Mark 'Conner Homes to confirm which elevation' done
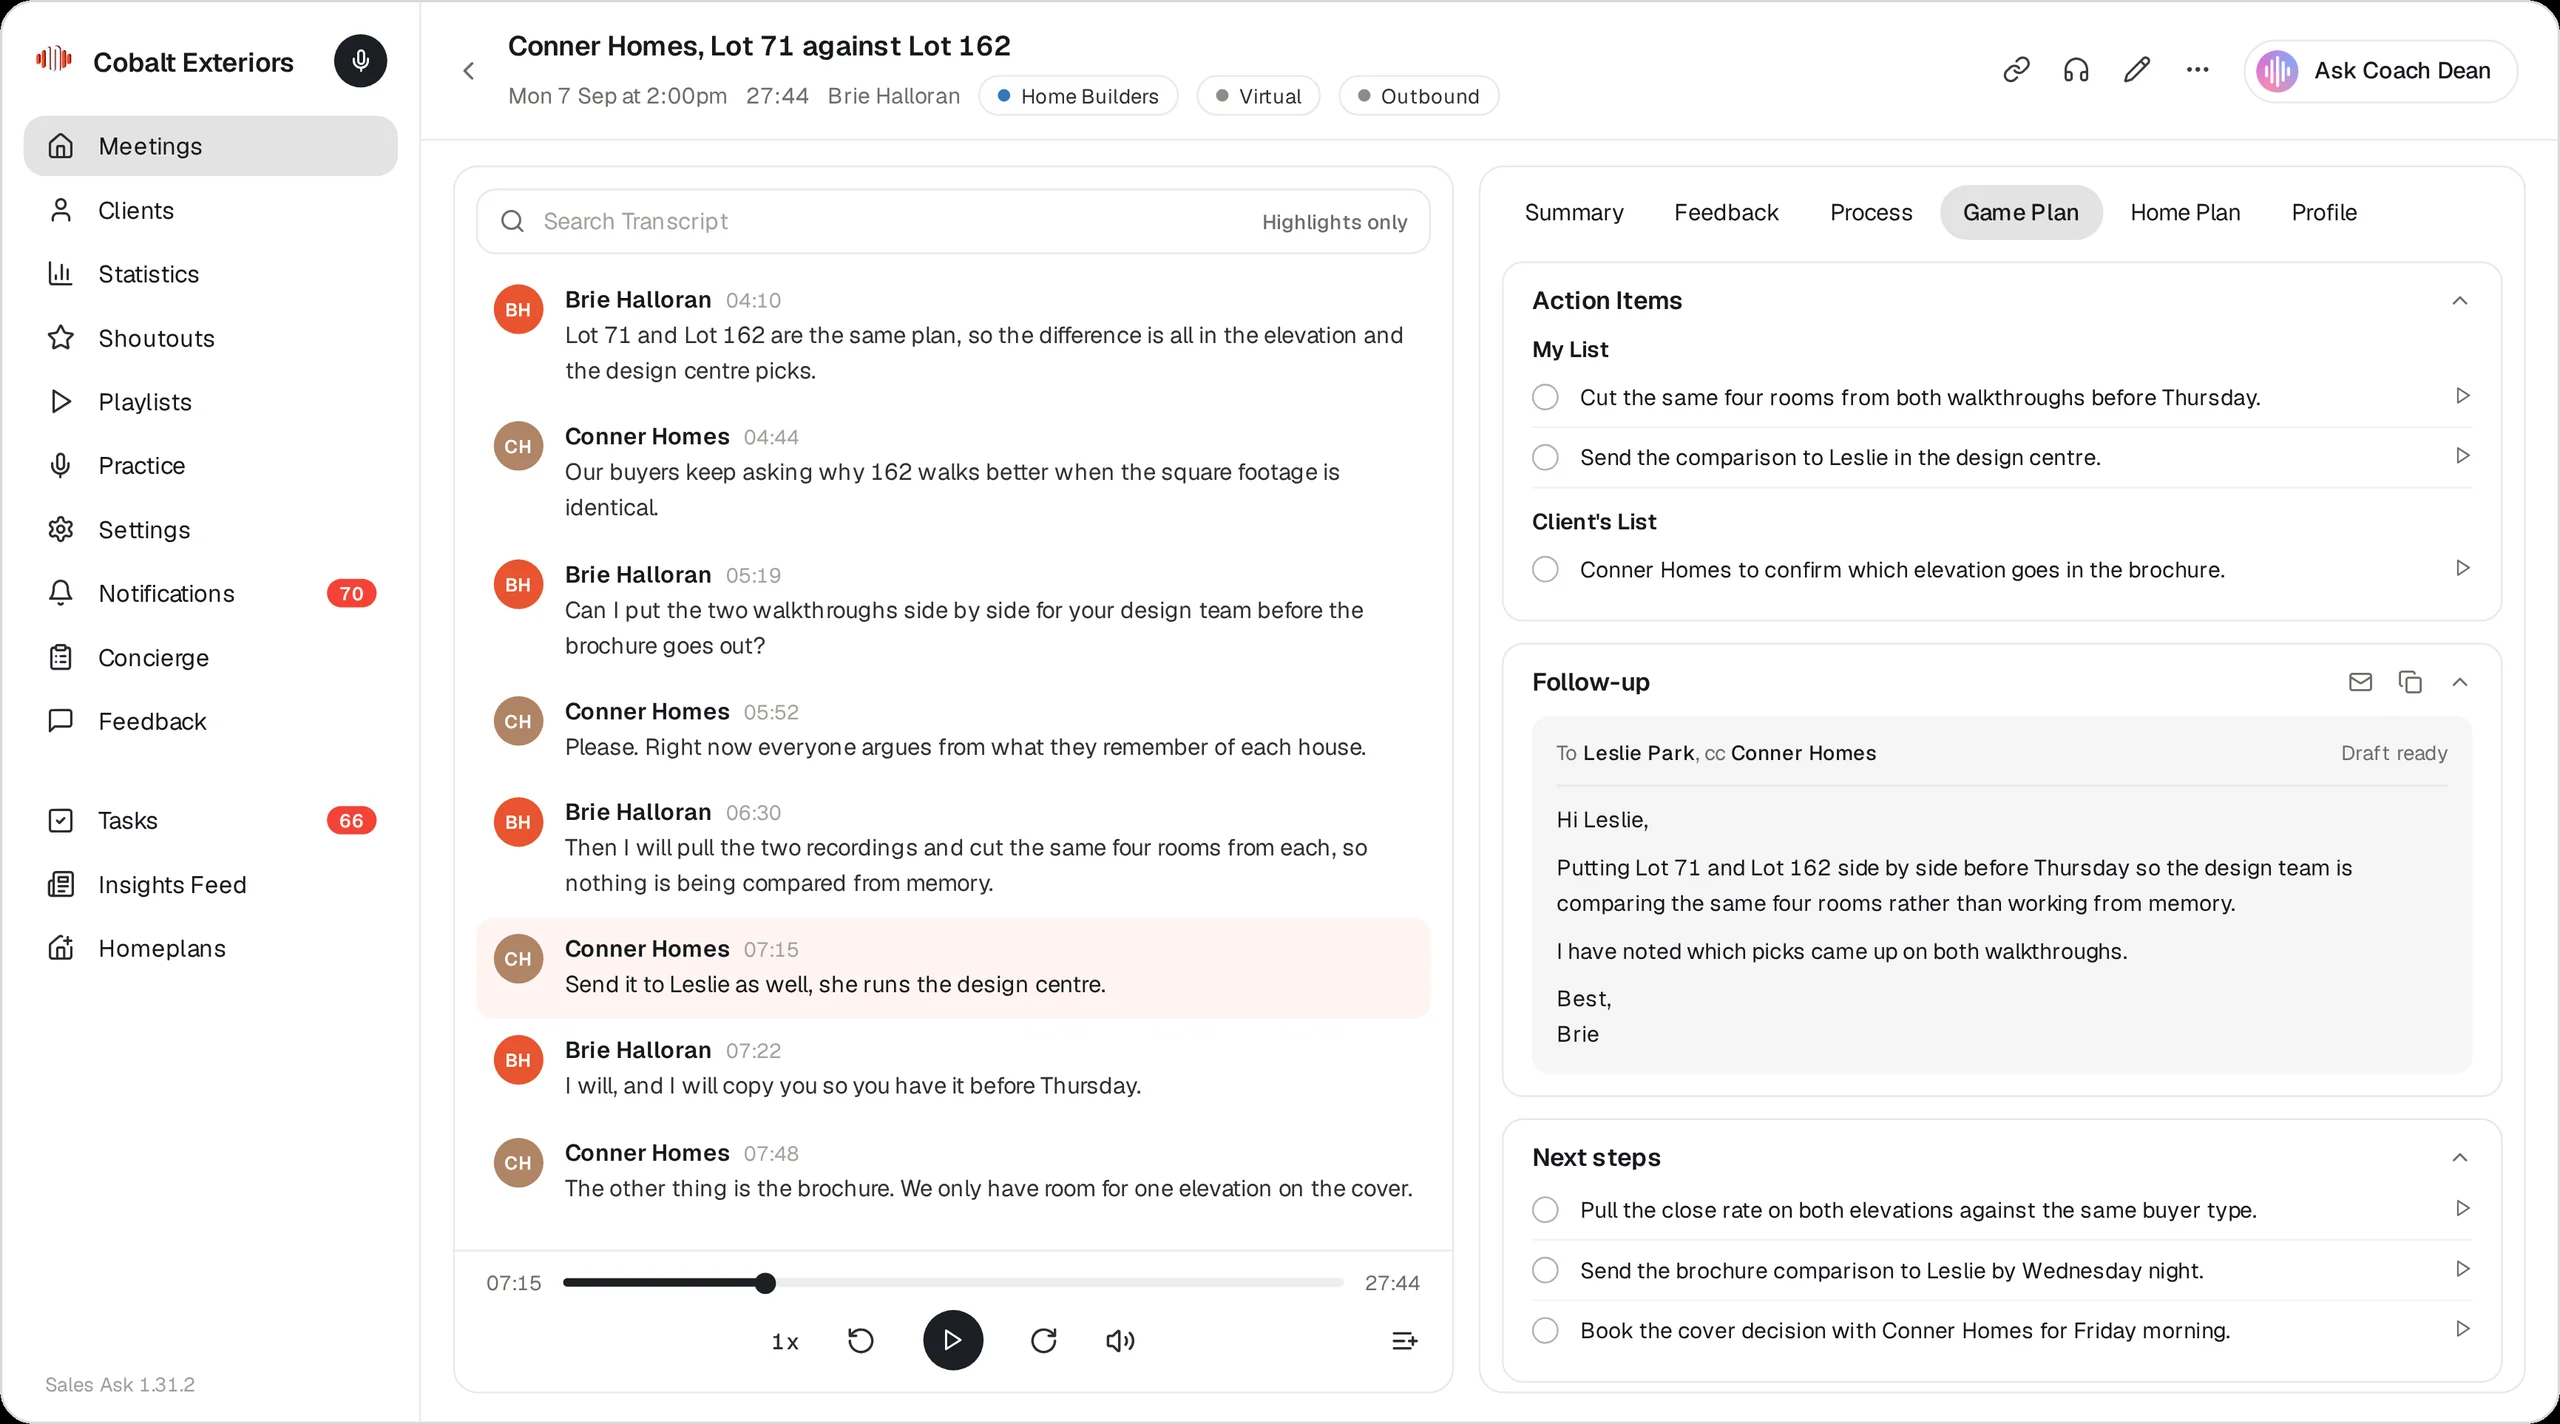 (1545, 569)
